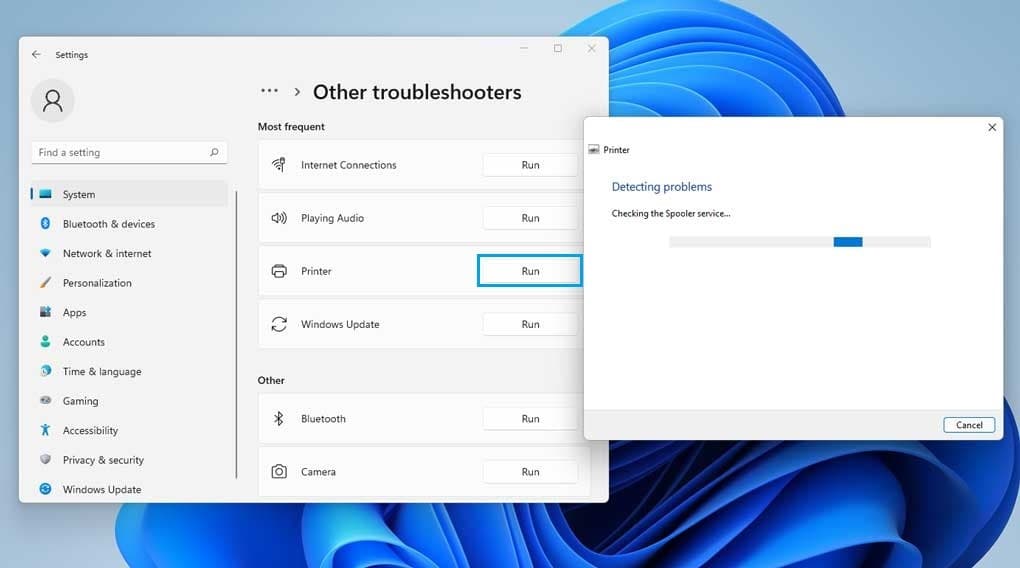This screenshot has width=1020, height=568.
Task: Select Privacy & security in sidebar
Action: pyautogui.click(x=129, y=459)
